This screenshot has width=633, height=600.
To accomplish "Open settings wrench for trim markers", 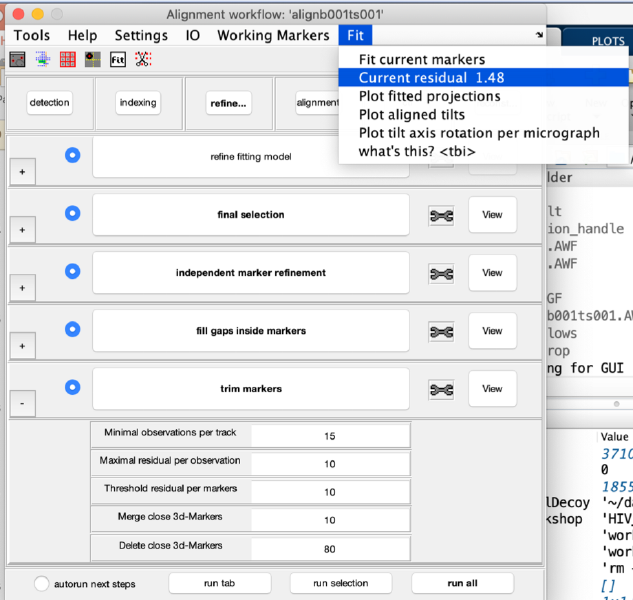I will tap(441, 390).
